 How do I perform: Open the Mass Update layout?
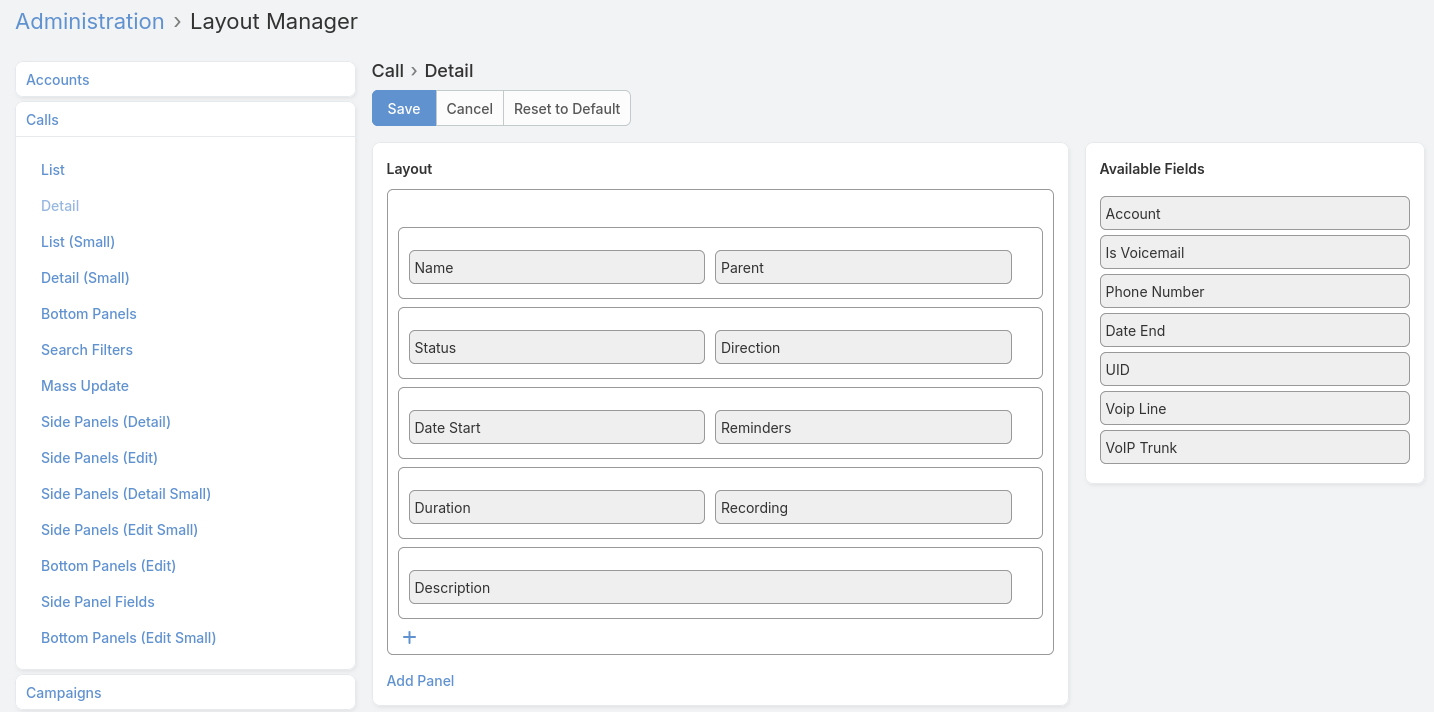point(84,385)
